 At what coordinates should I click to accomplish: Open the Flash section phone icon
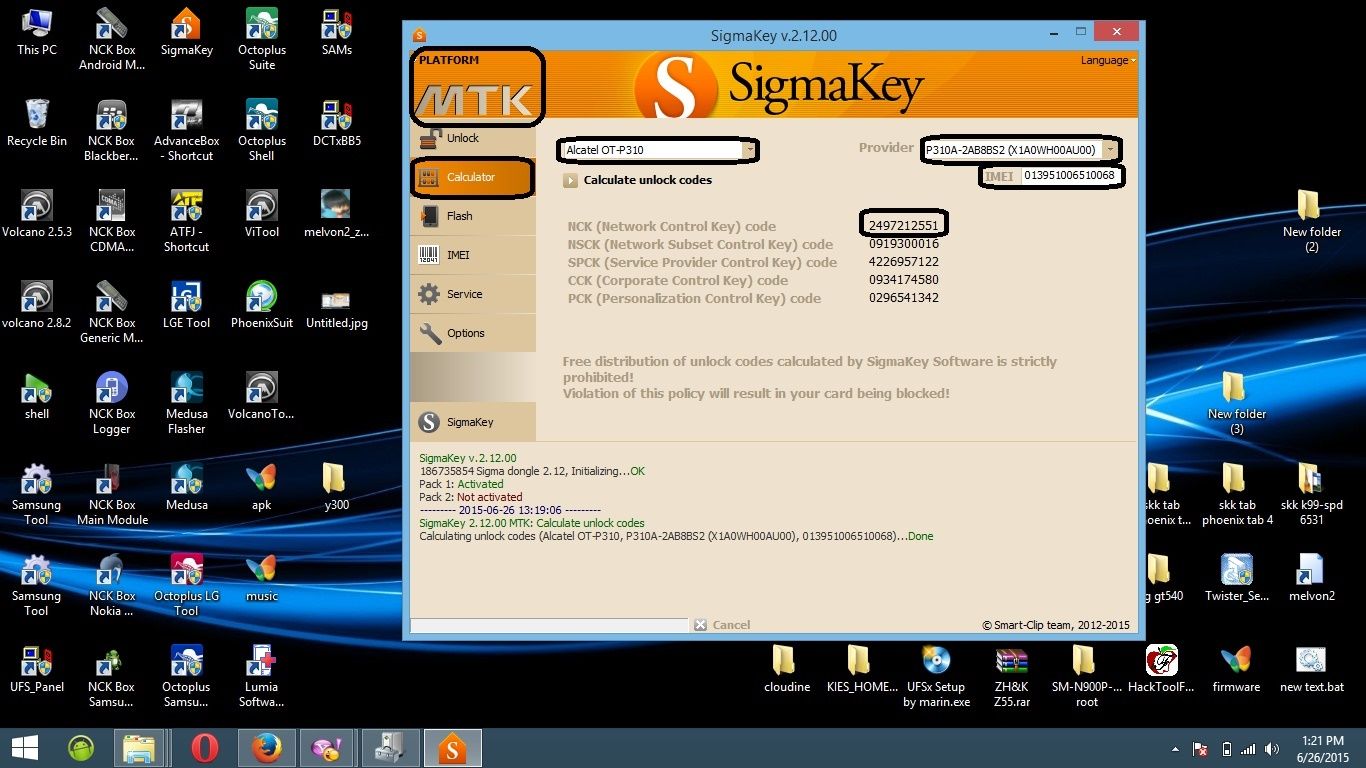tap(430, 216)
